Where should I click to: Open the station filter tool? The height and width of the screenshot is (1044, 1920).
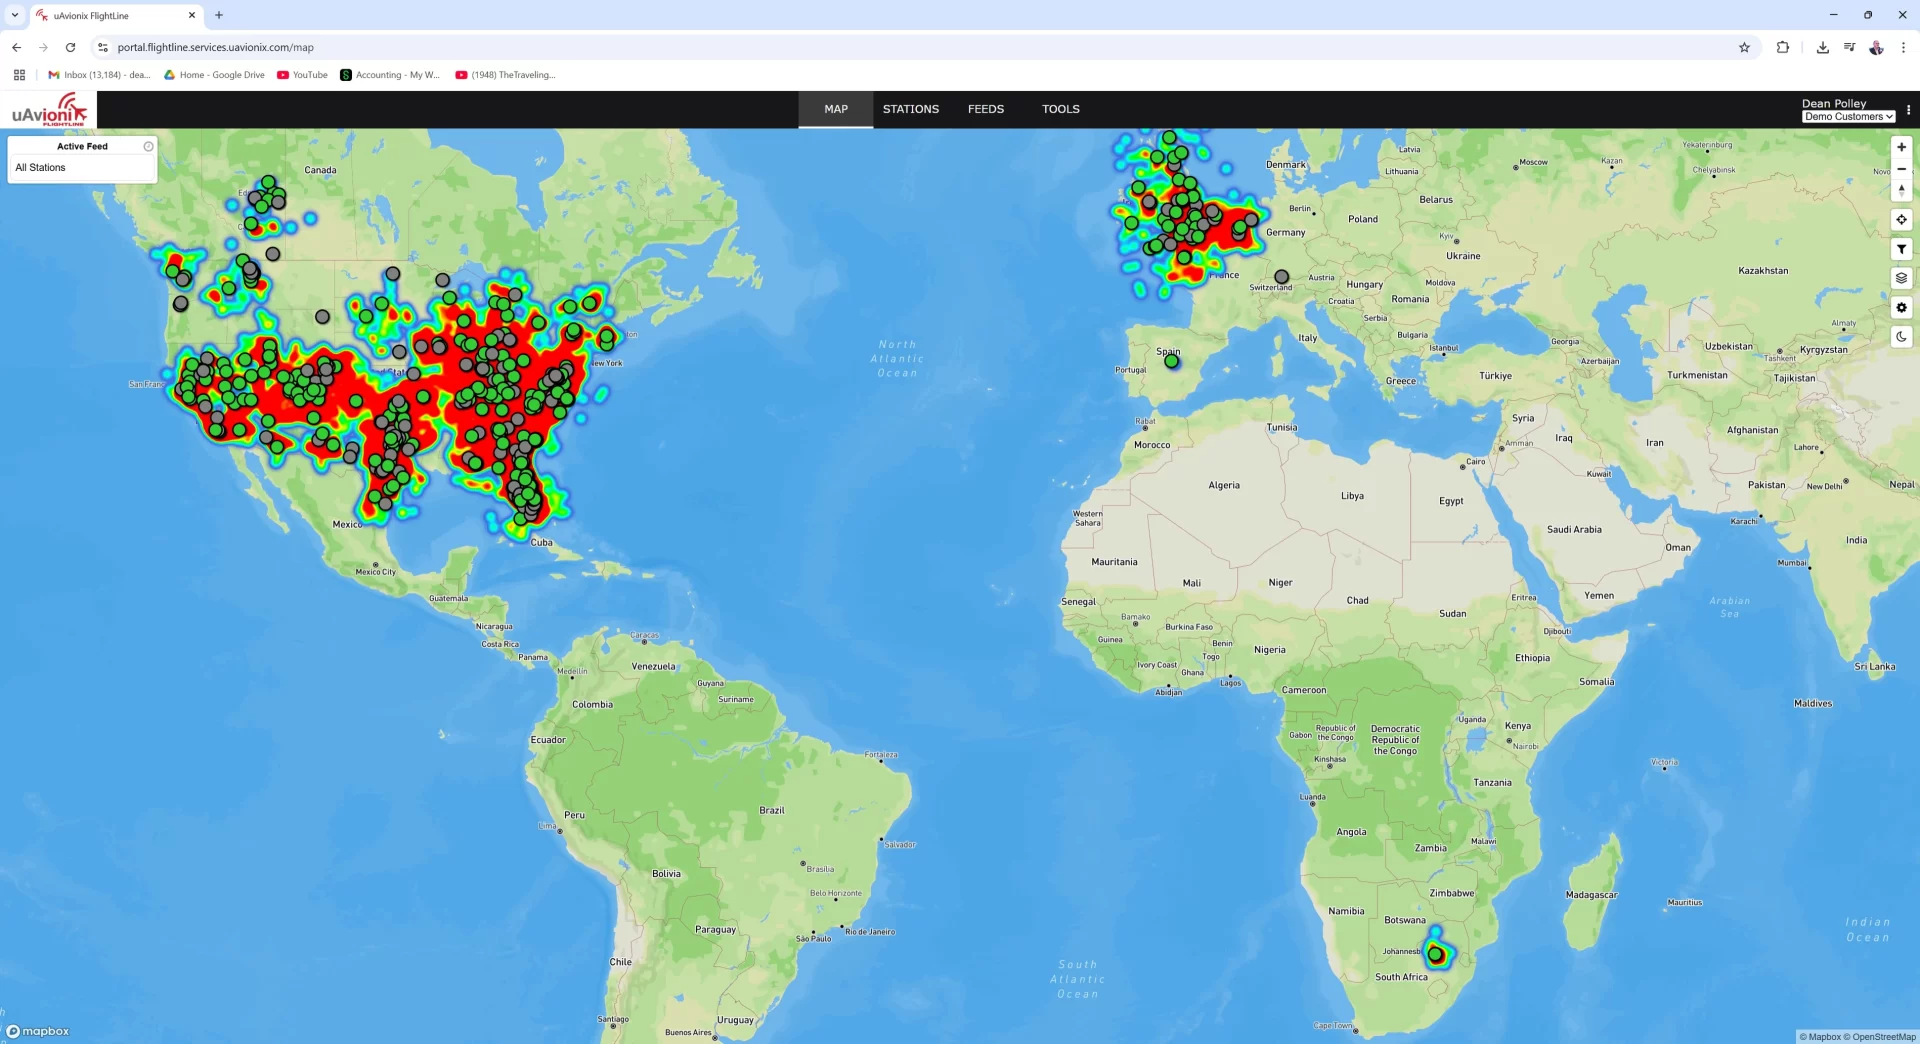1901,249
